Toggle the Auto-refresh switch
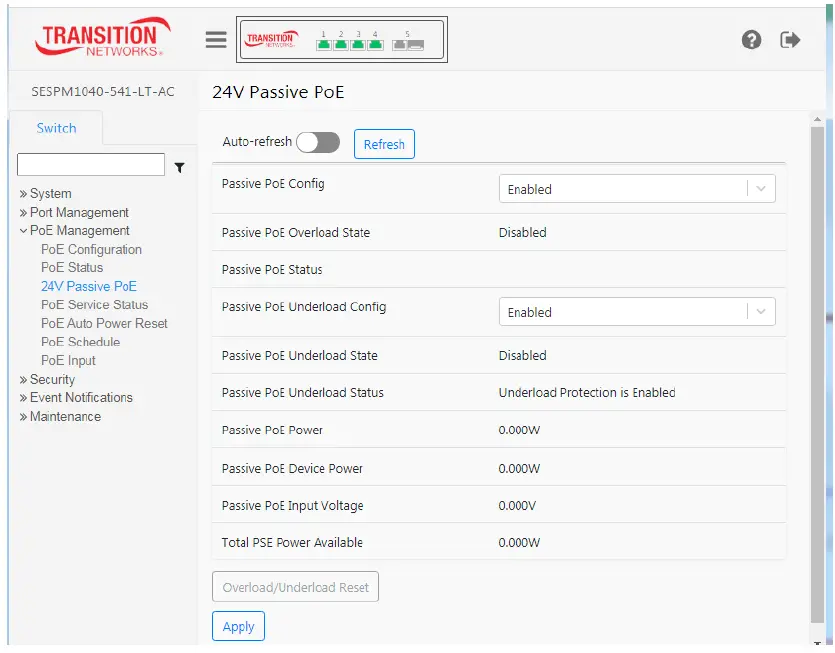835x653 pixels. point(318,143)
